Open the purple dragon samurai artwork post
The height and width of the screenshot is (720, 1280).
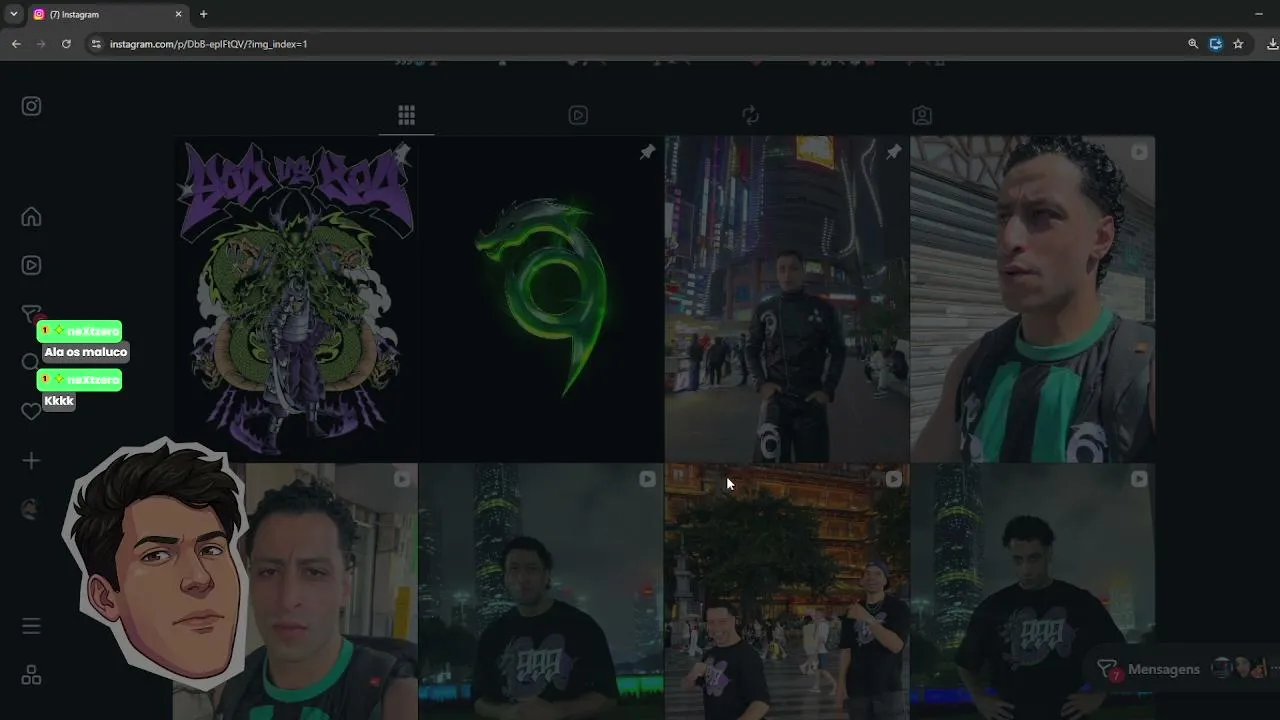(295, 299)
